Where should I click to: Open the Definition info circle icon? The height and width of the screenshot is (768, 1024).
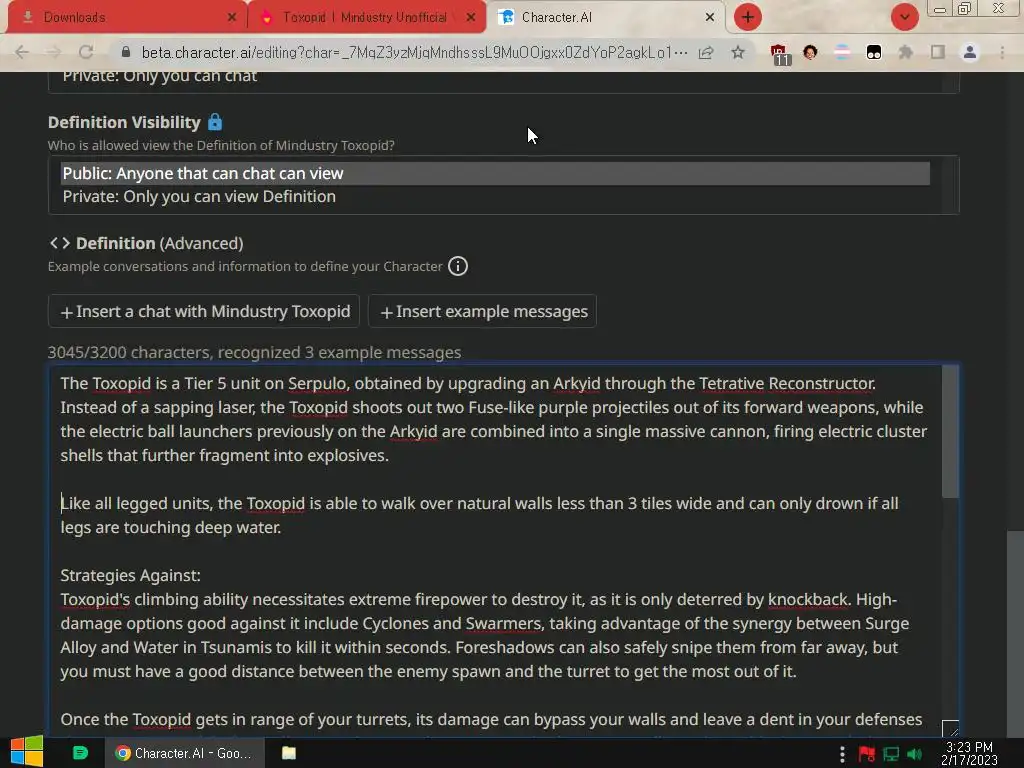point(458,266)
